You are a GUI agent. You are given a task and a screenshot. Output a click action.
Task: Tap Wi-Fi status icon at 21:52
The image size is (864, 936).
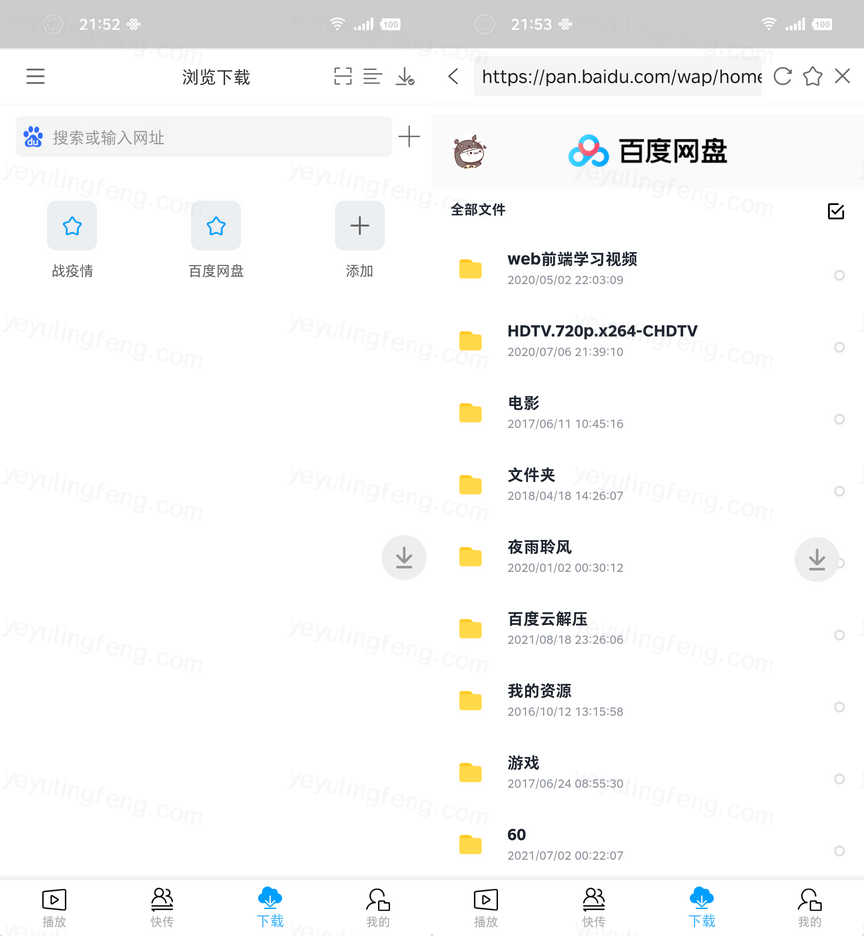coord(337,24)
